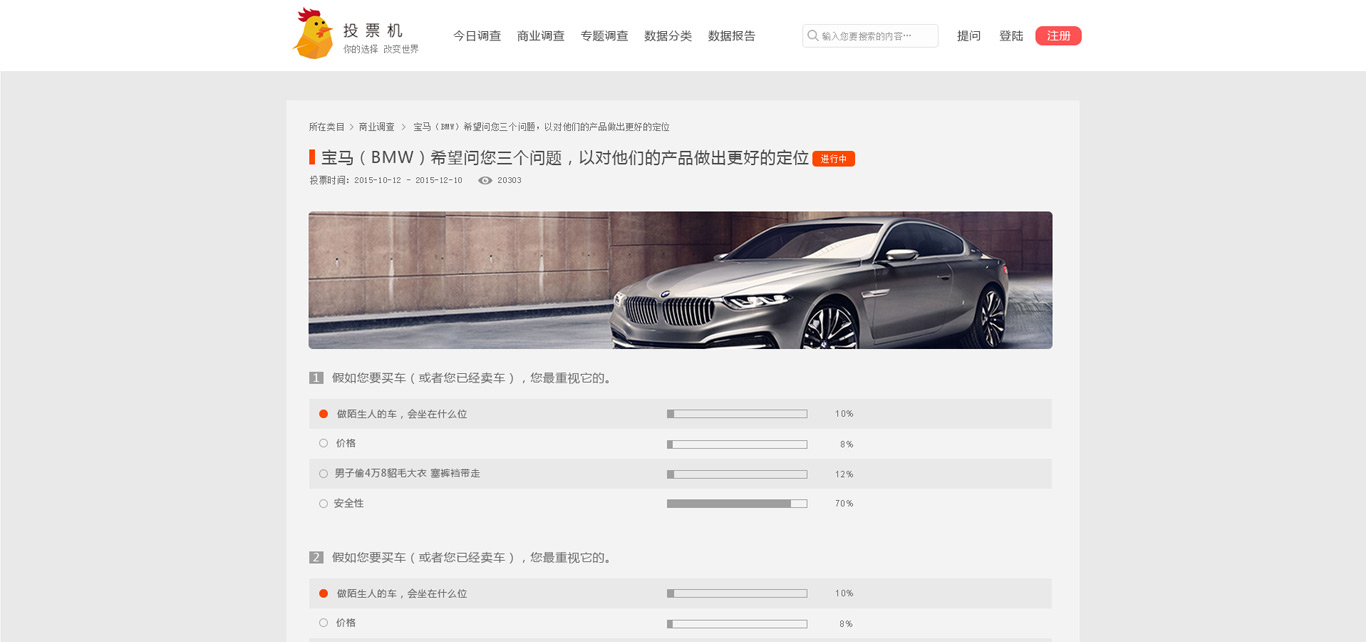Click the question 2 title text

471,557
